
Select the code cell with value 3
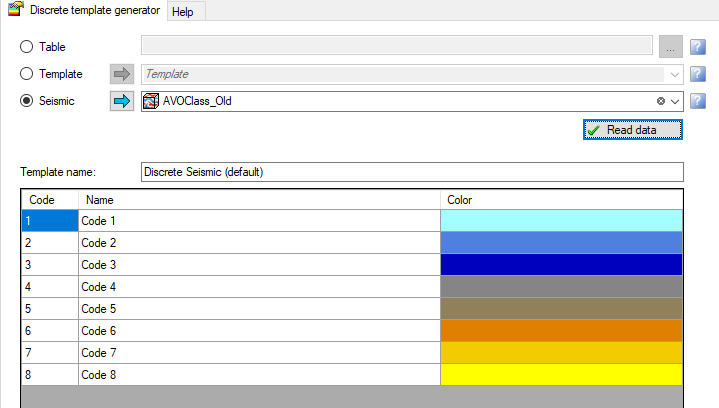50,265
